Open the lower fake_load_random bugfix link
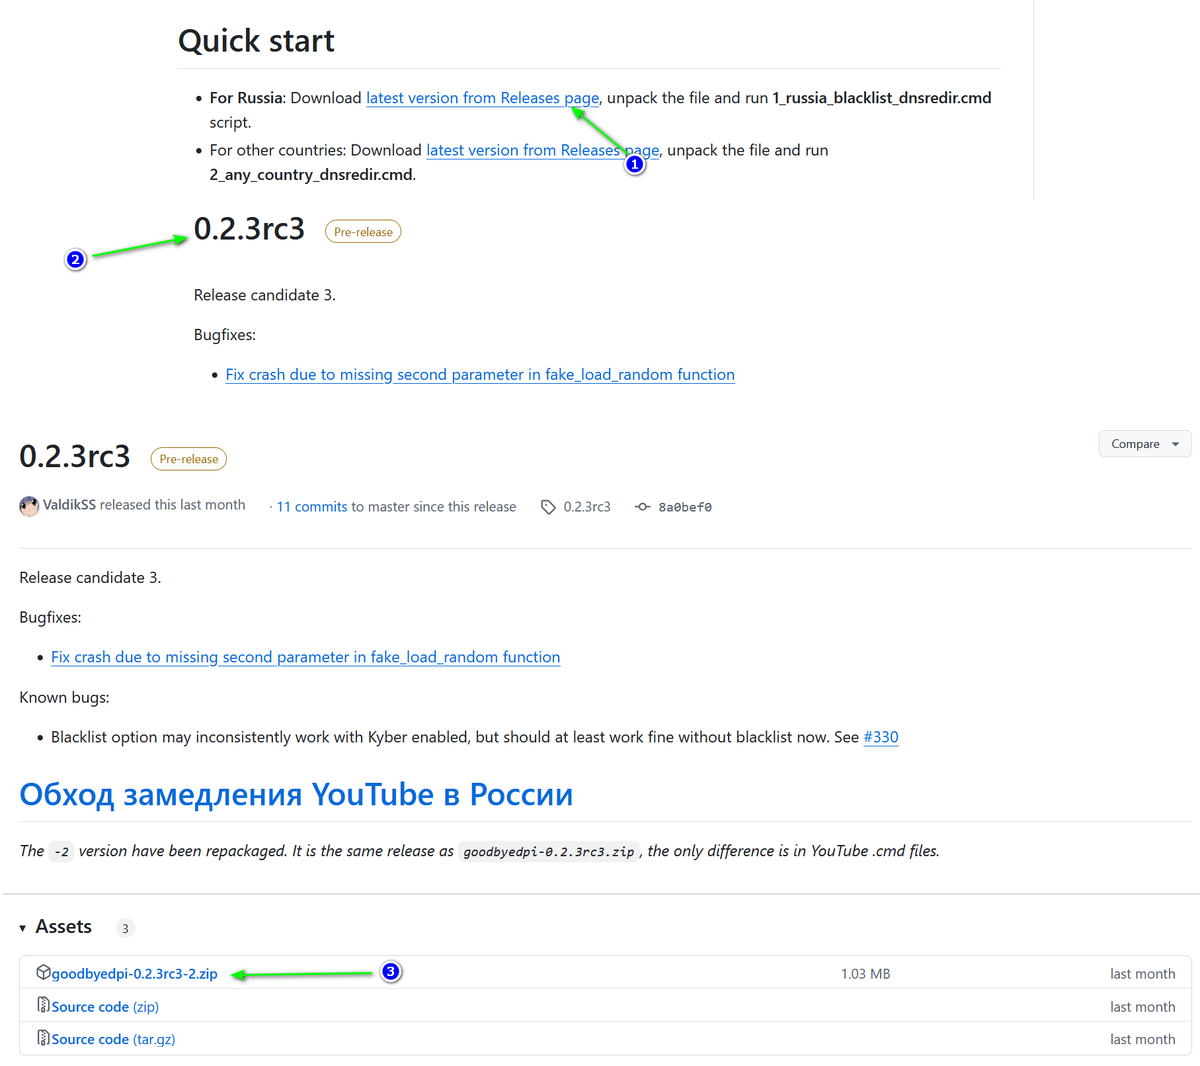The width and height of the screenshot is (1200, 1066). (x=305, y=657)
